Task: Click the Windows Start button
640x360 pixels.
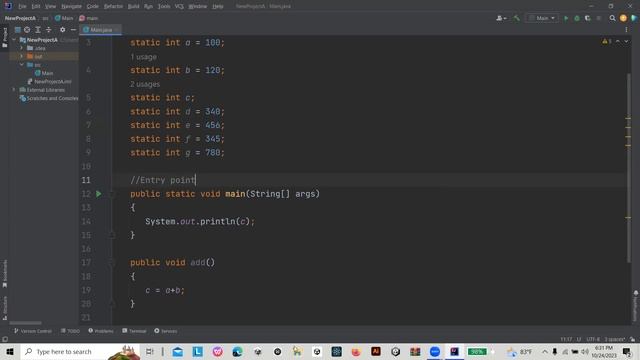Action: pyautogui.click(x=10, y=351)
